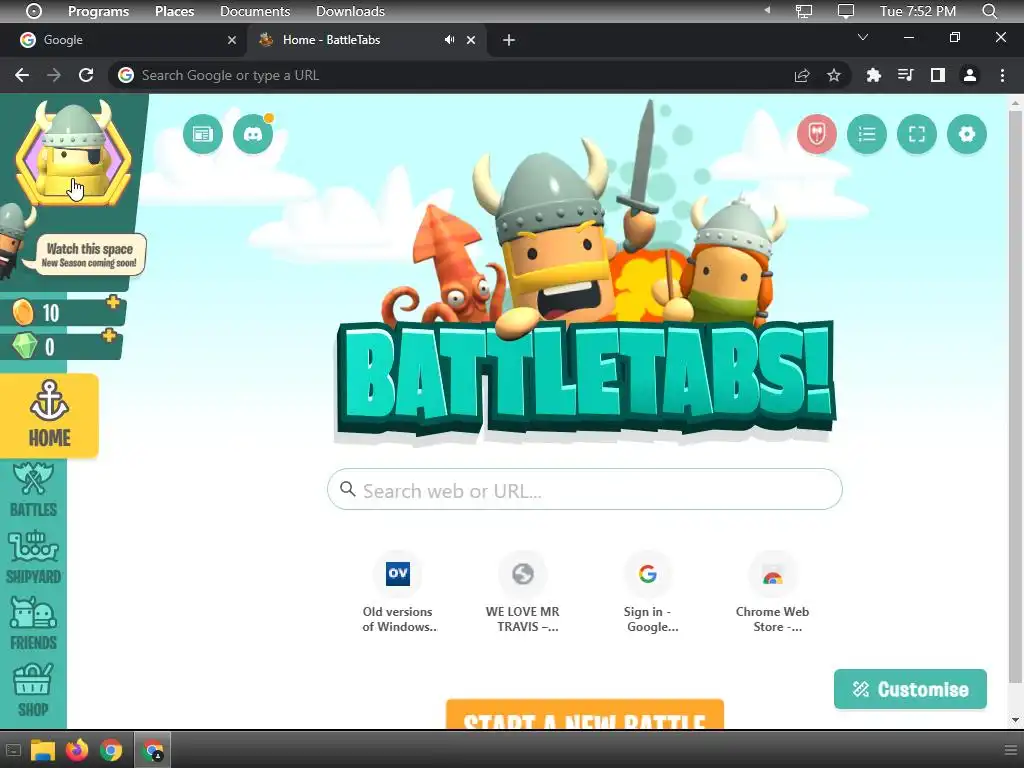Open the clock showing Tue 7:52 PM
Viewport: 1024px width, 768px height.
point(918,11)
